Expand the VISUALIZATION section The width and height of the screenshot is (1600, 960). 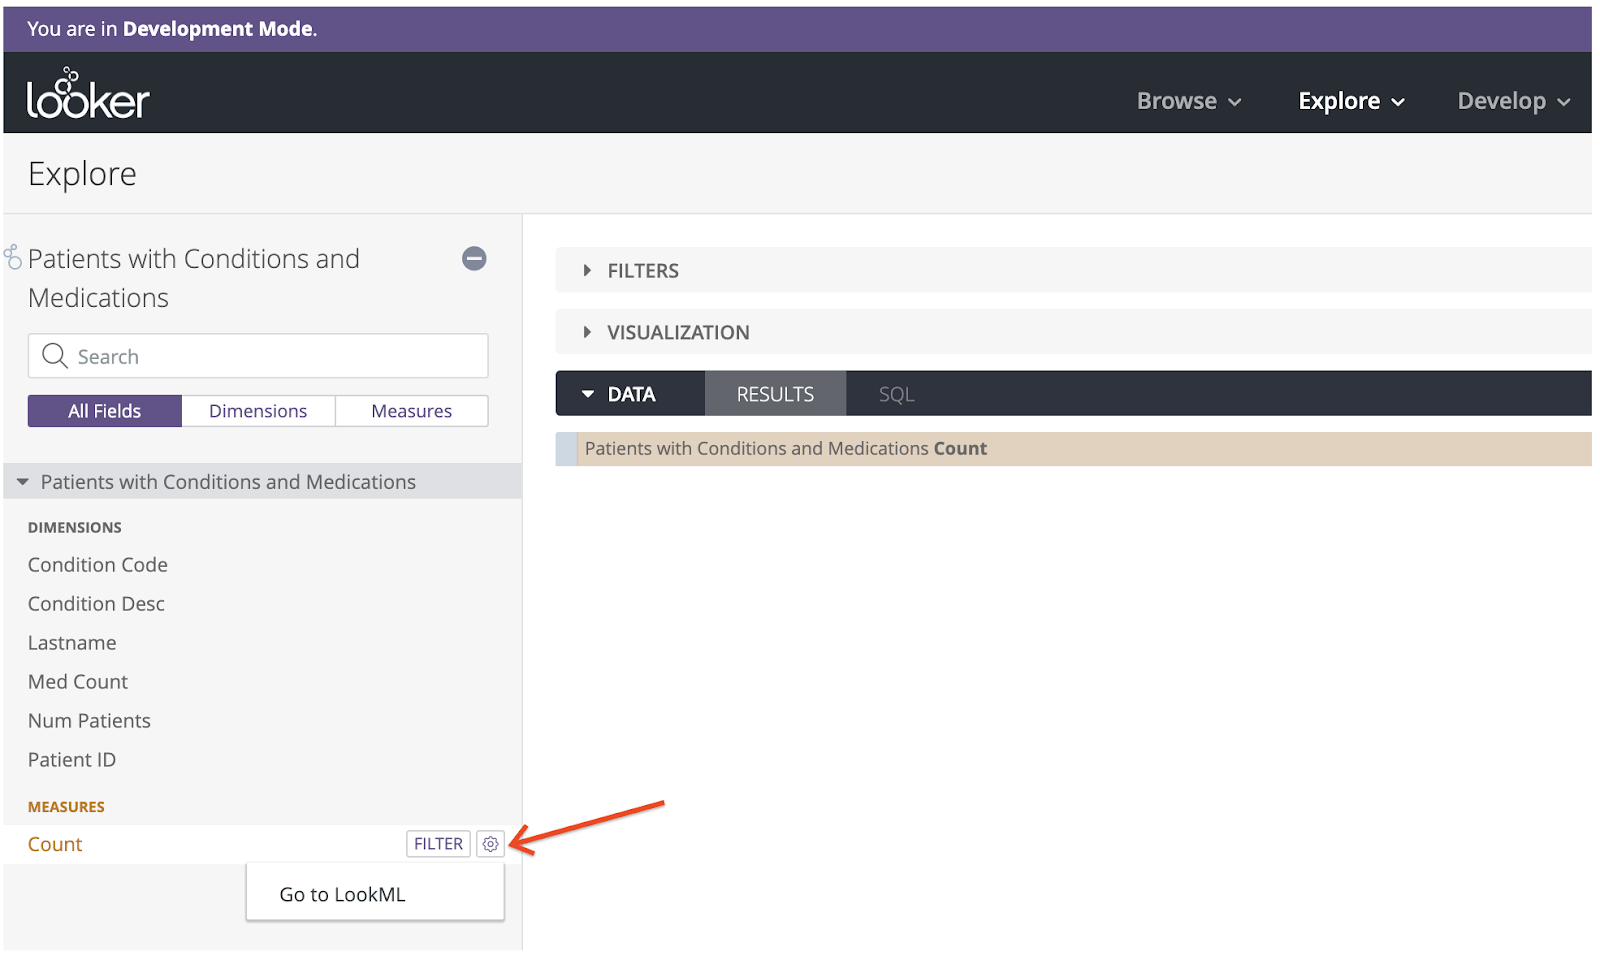677,333
